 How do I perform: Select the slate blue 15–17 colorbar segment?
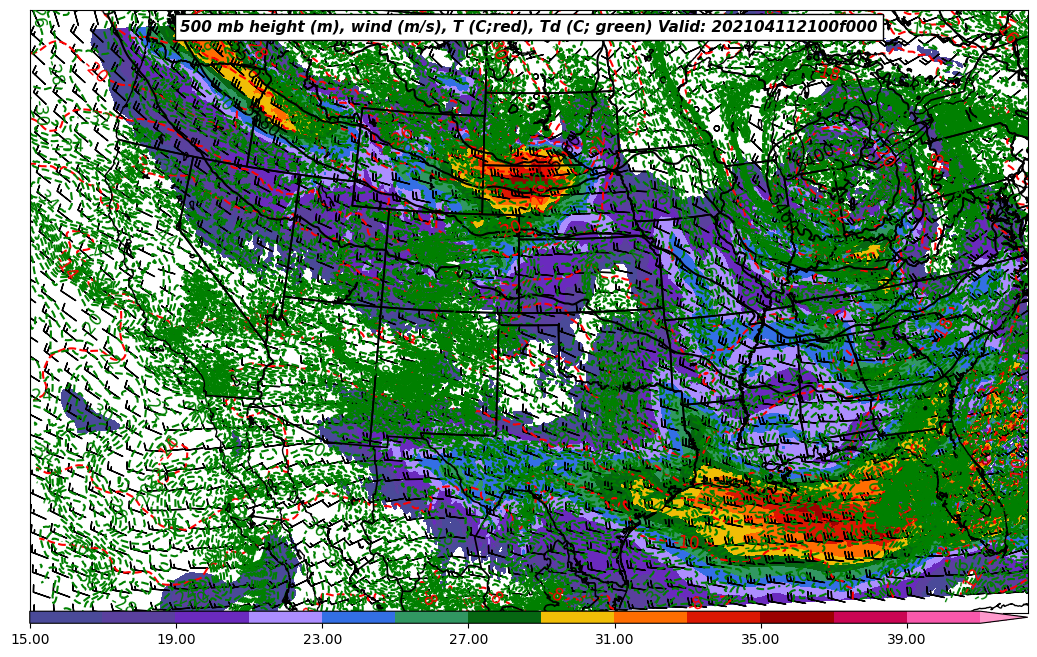(66, 617)
